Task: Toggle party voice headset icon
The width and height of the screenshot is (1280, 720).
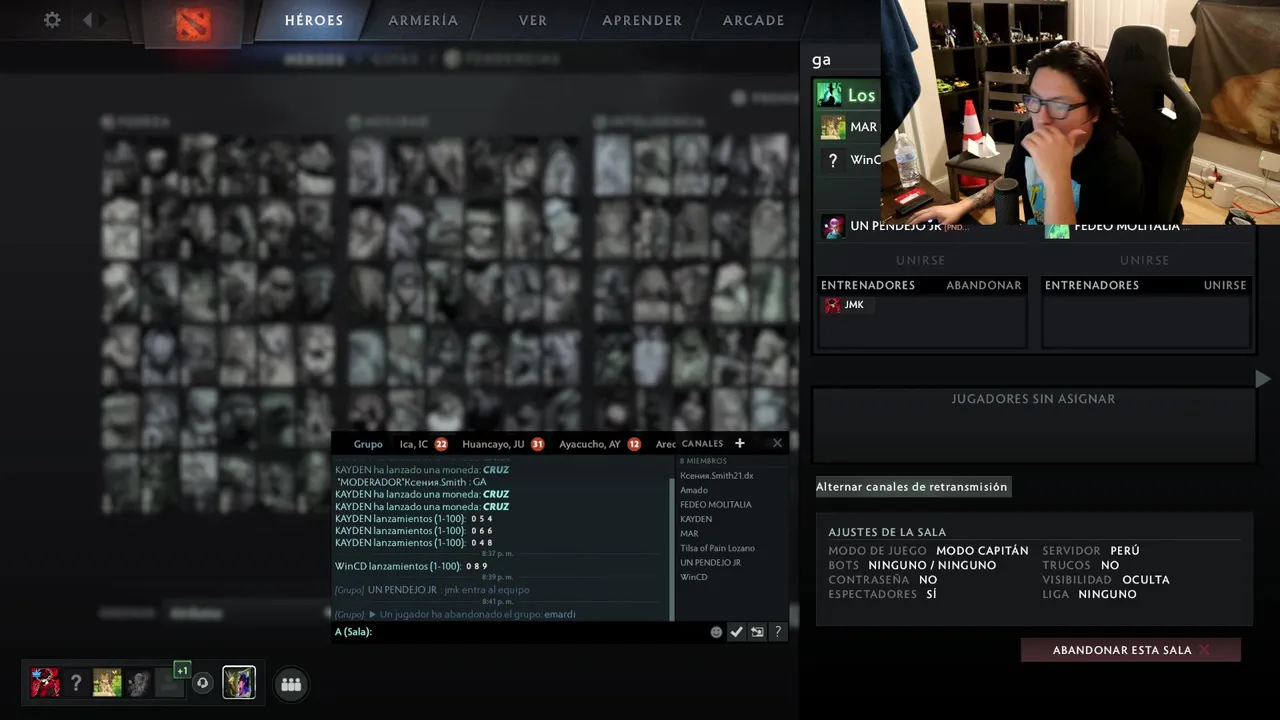Action: coord(203,683)
